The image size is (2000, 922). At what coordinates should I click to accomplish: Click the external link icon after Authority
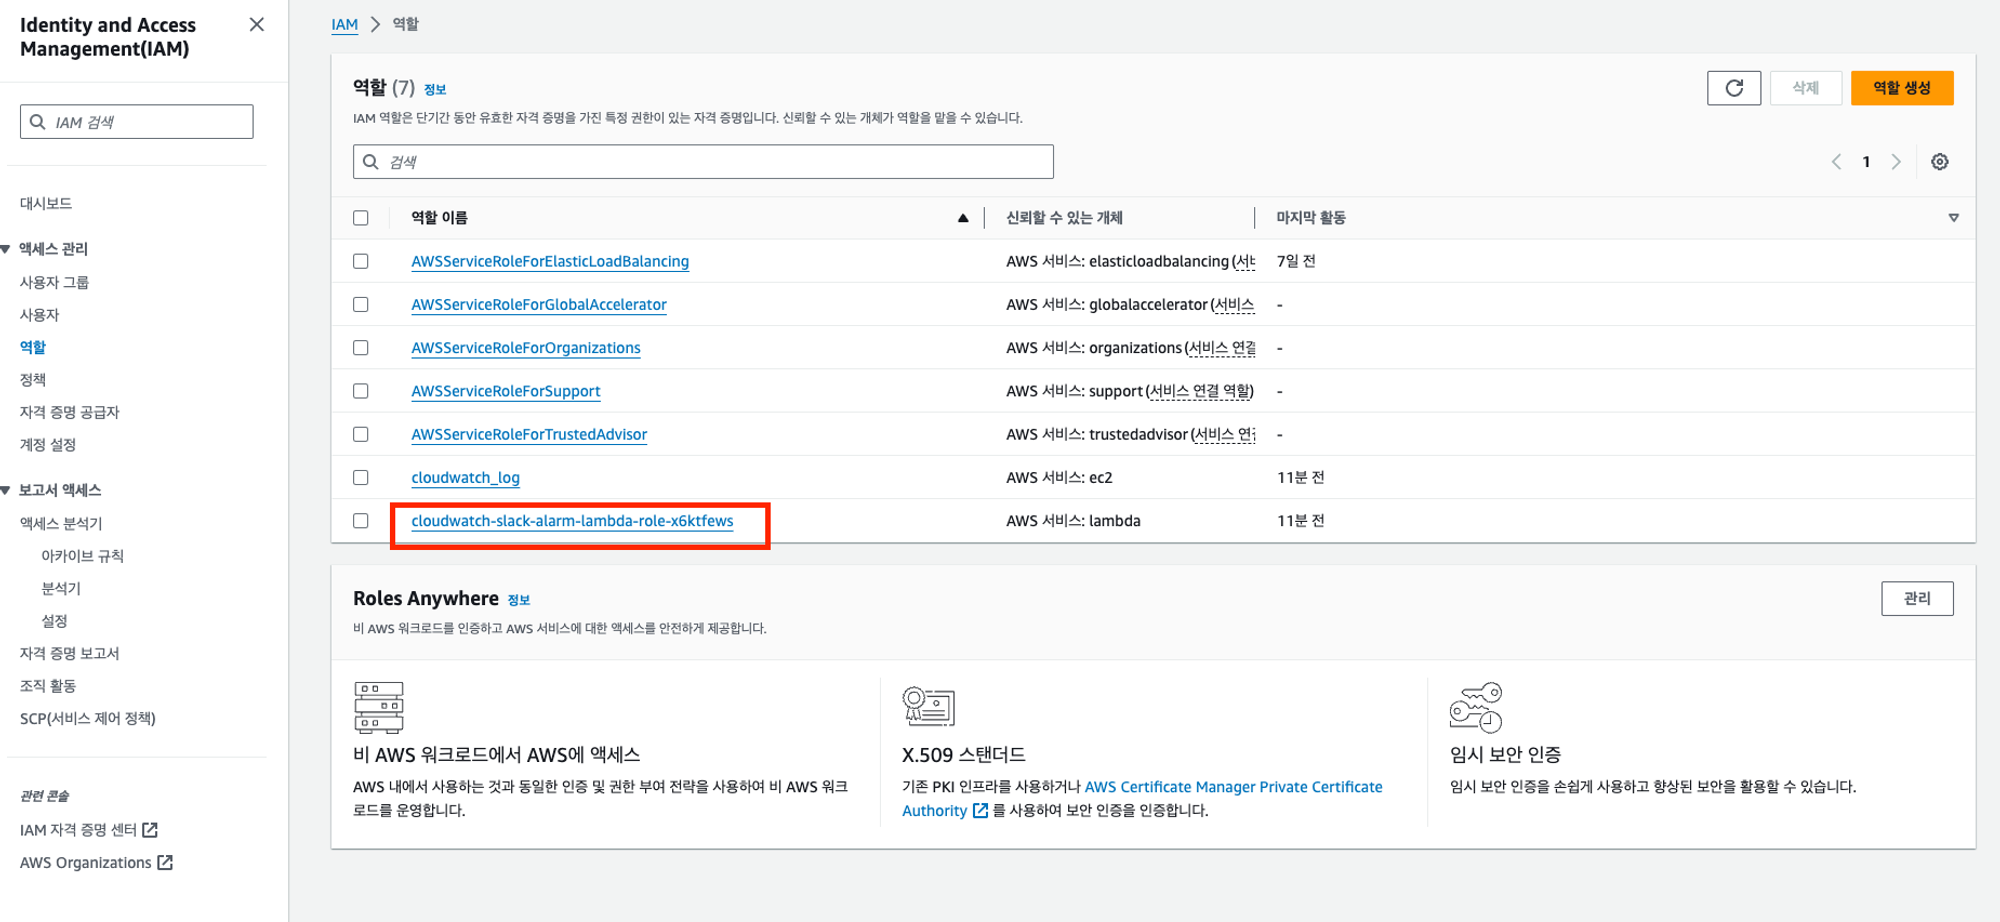click(x=980, y=811)
